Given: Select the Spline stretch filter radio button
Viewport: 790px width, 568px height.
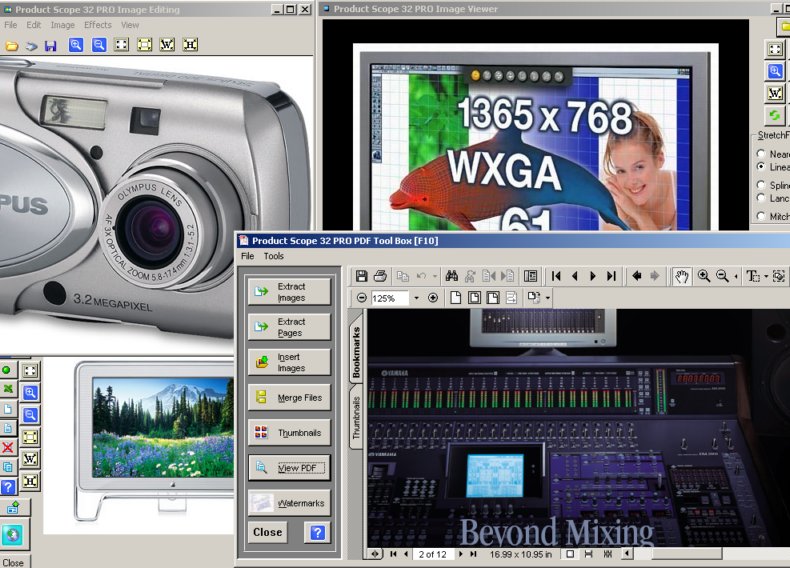Looking at the screenshot, I should pos(761,185).
